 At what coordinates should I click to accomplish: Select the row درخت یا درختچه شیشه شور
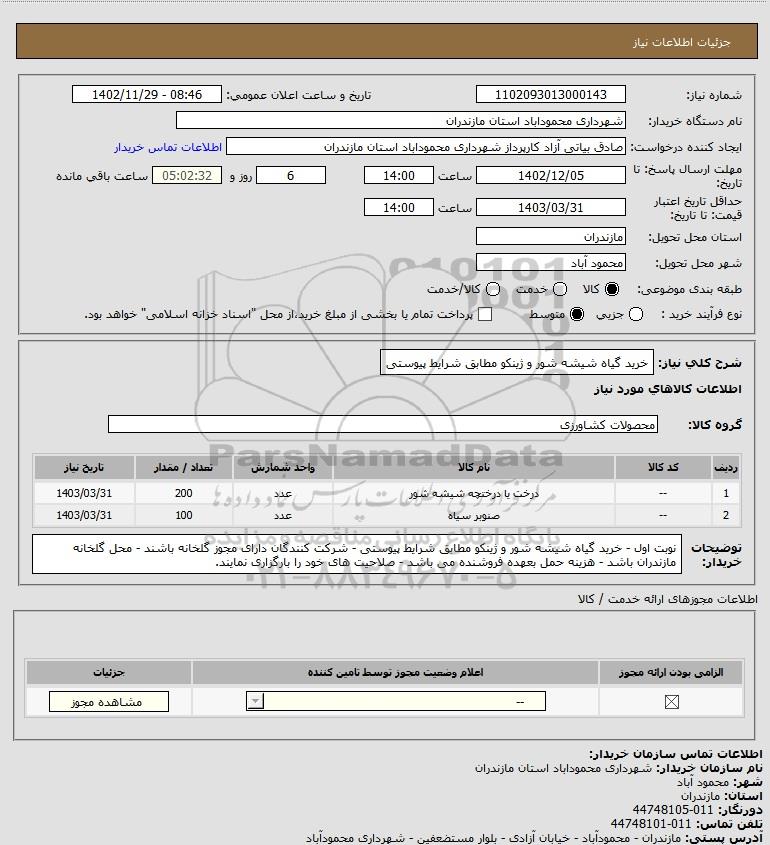pyautogui.click(x=387, y=493)
